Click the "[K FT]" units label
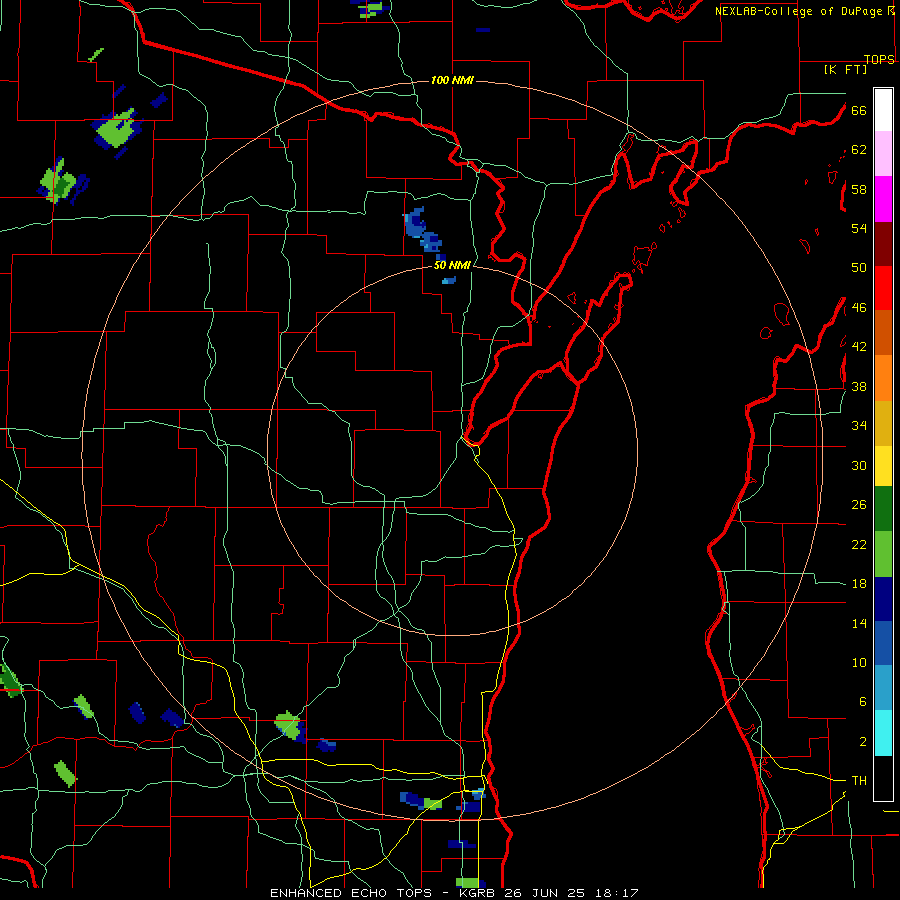Viewport: 900px width, 900px height. (846, 69)
